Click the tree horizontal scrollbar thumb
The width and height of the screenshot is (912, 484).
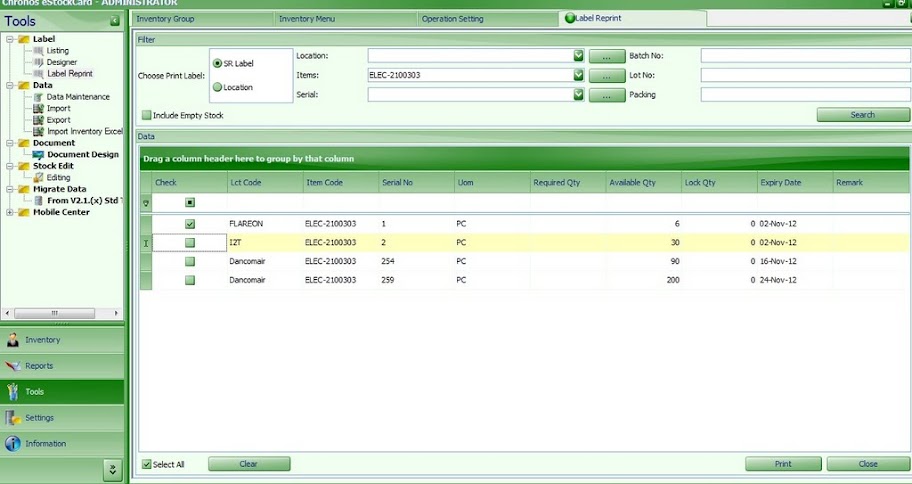click(54, 313)
